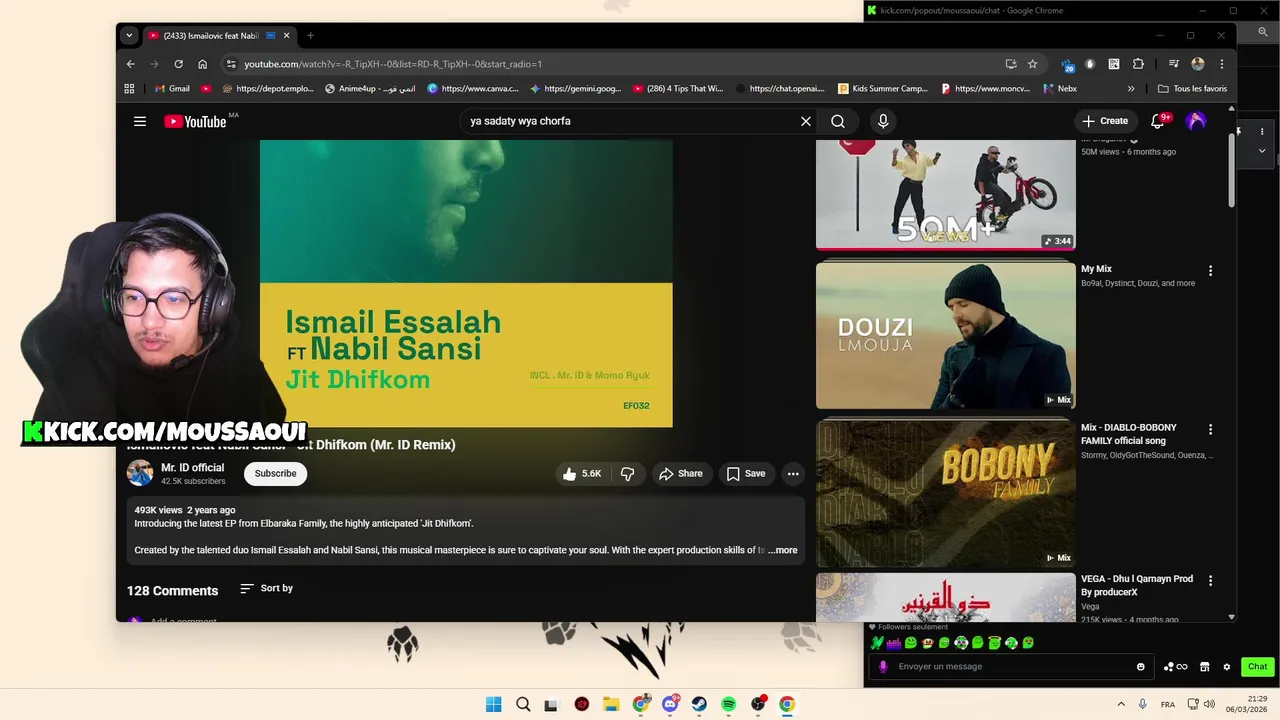Open Gmail bookmark
This screenshot has width=1280, height=720.
pos(172,89)
